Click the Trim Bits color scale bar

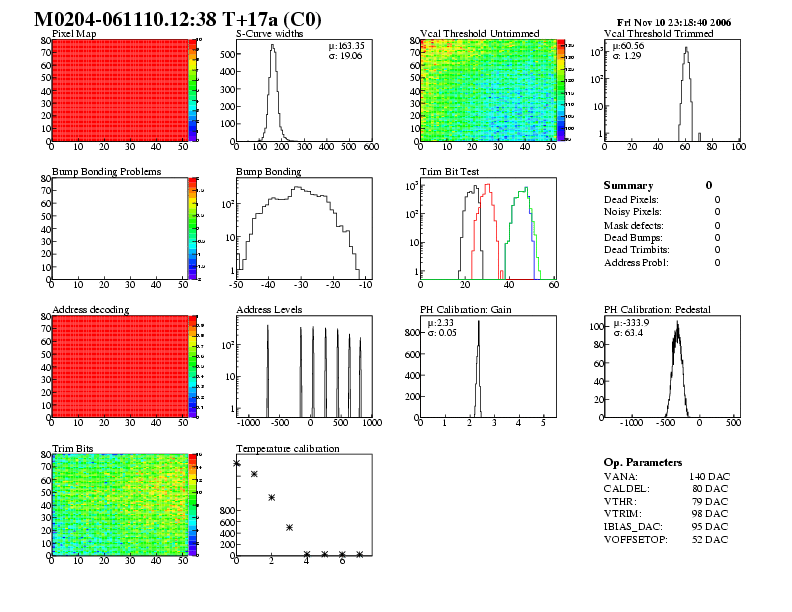(x=193, y=504)
